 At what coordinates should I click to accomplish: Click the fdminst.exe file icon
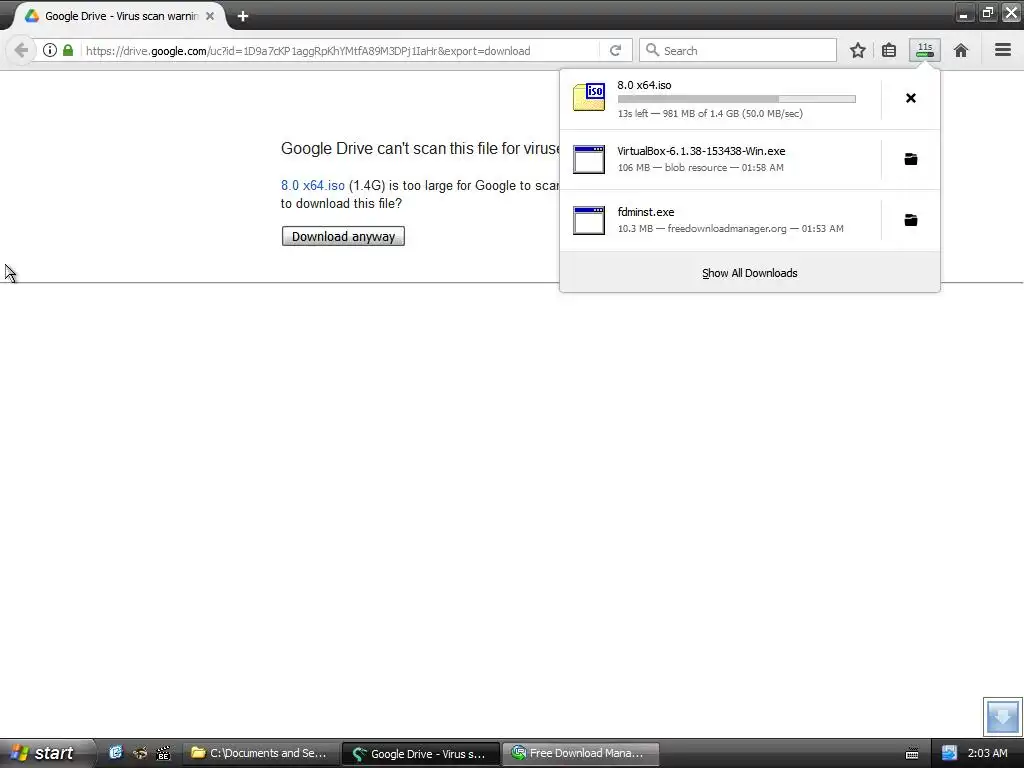[589, 220]
